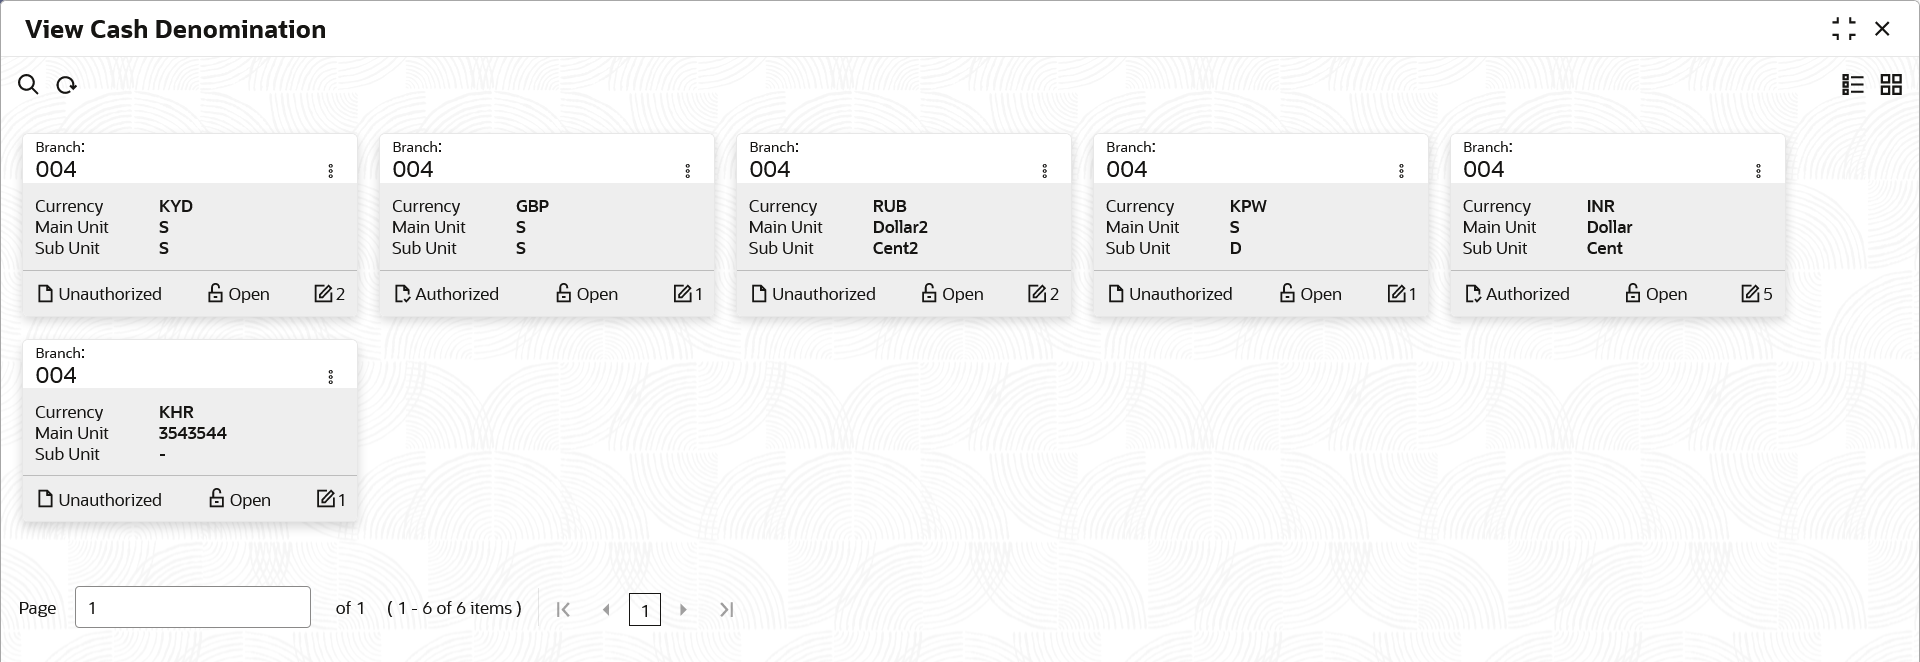Click main unit value 3543544
The height and width of the screenshot is (662, 1920).
pos(193,433)
